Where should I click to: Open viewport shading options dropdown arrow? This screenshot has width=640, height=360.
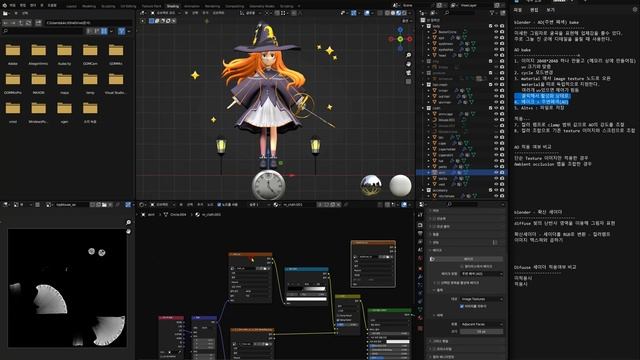tap(409, 13)
